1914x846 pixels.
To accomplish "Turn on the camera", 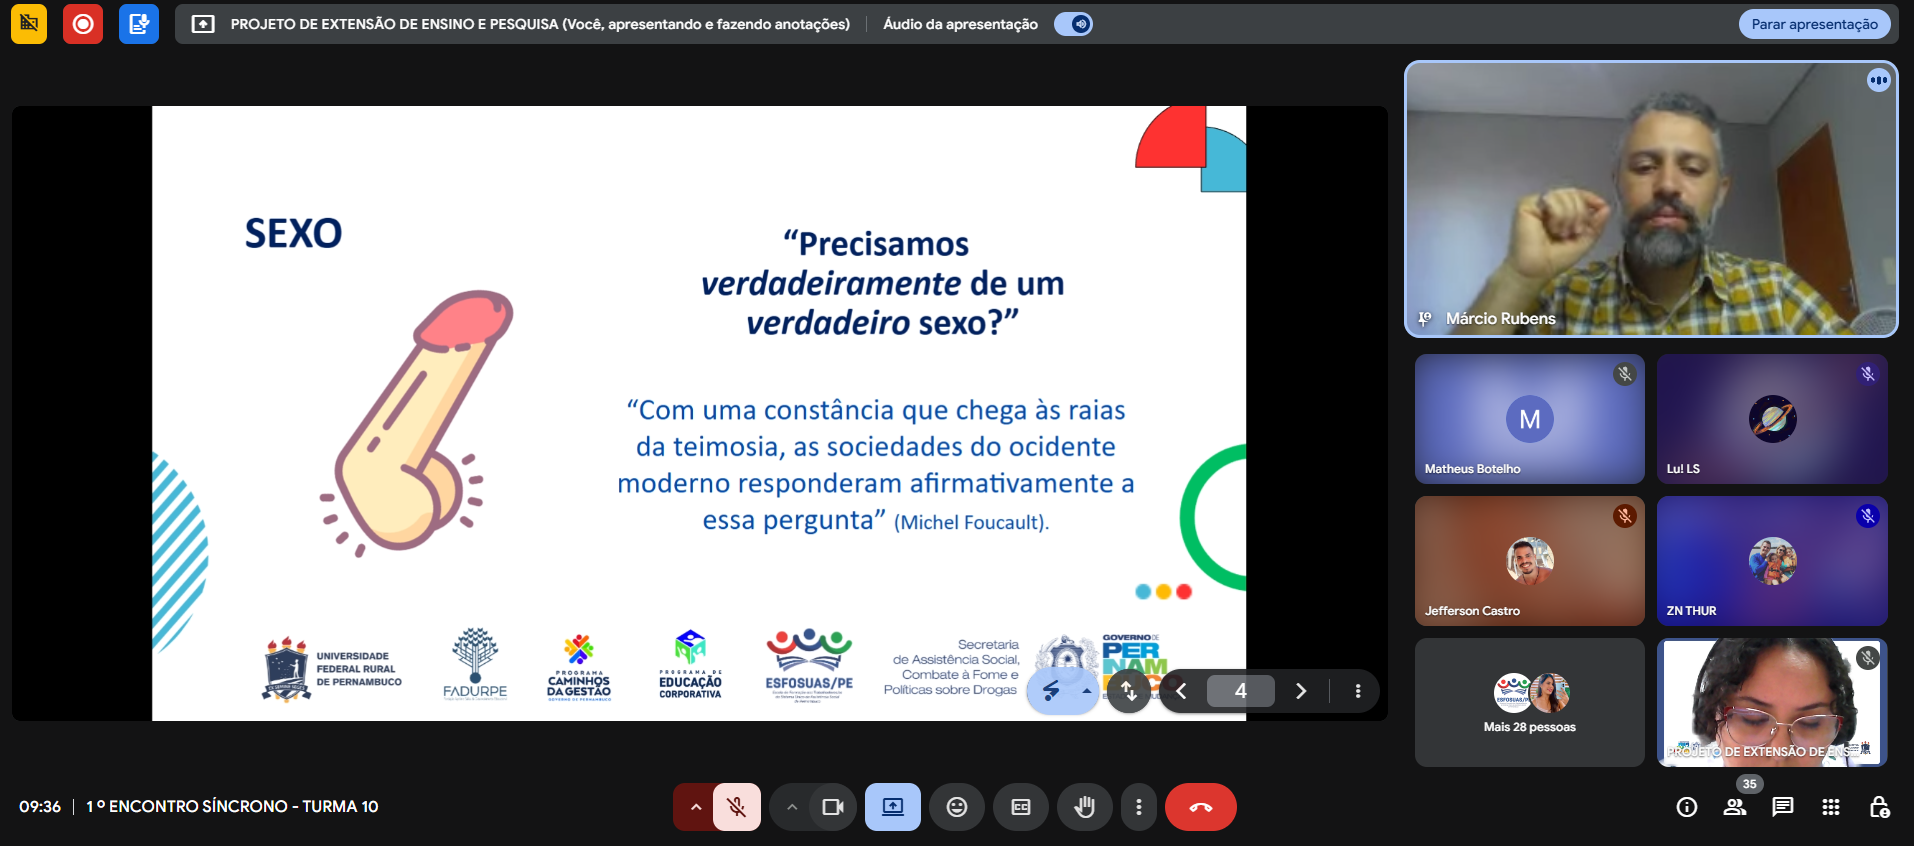I will click(833, 807).
